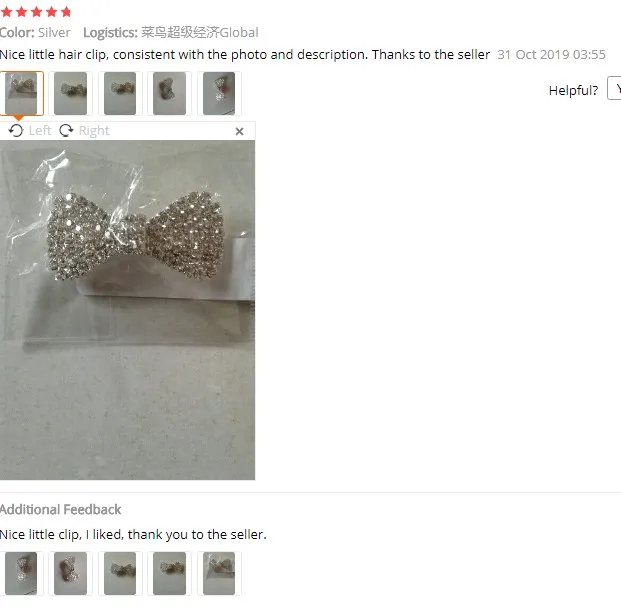Click the Right rotate label

point(94,131)
